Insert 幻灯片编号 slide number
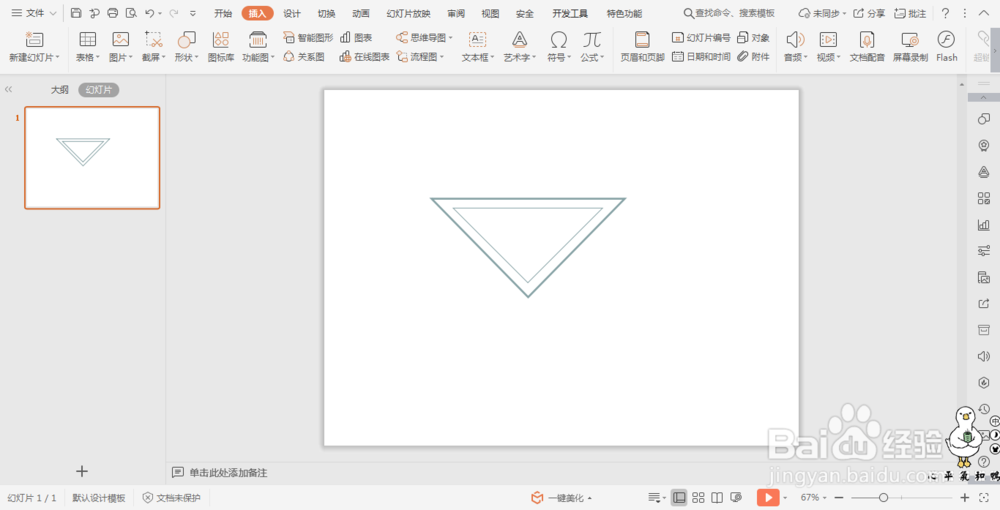 click(701, 38)
